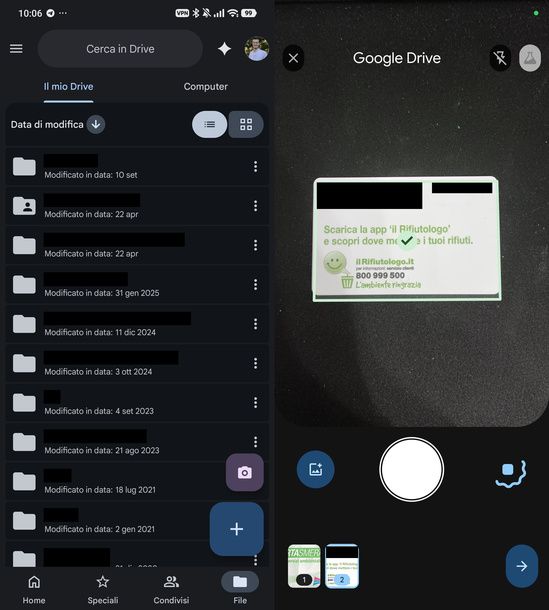
Task: Close the Google Drive scanner
Action: tap(293, 58)
